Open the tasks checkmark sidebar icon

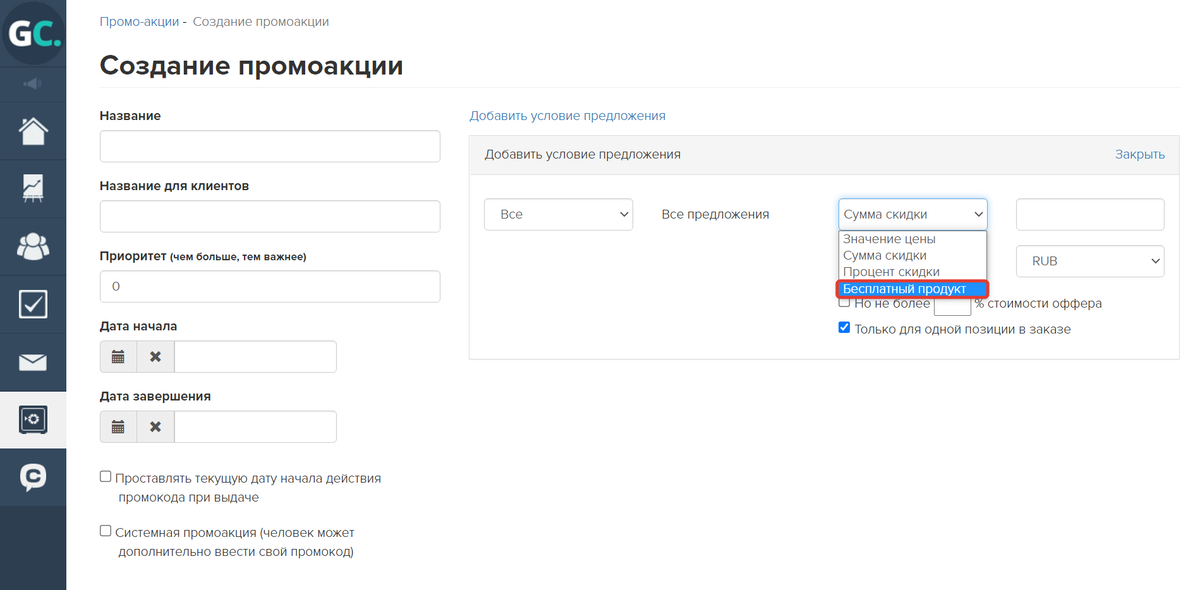coord(33,304)
